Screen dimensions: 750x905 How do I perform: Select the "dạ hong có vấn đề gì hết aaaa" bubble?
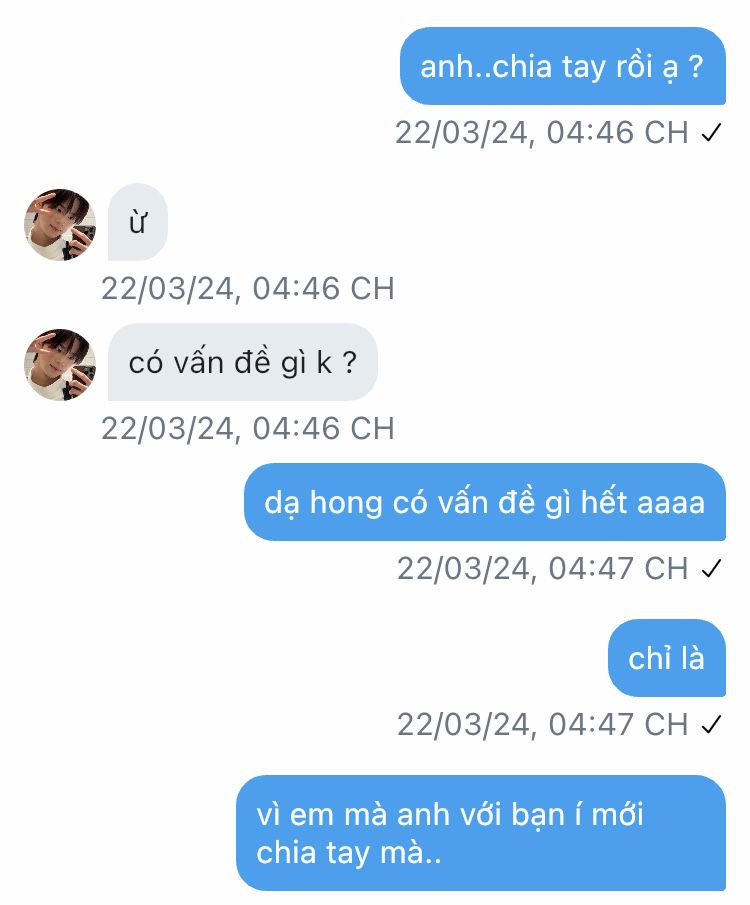(485, 502)
